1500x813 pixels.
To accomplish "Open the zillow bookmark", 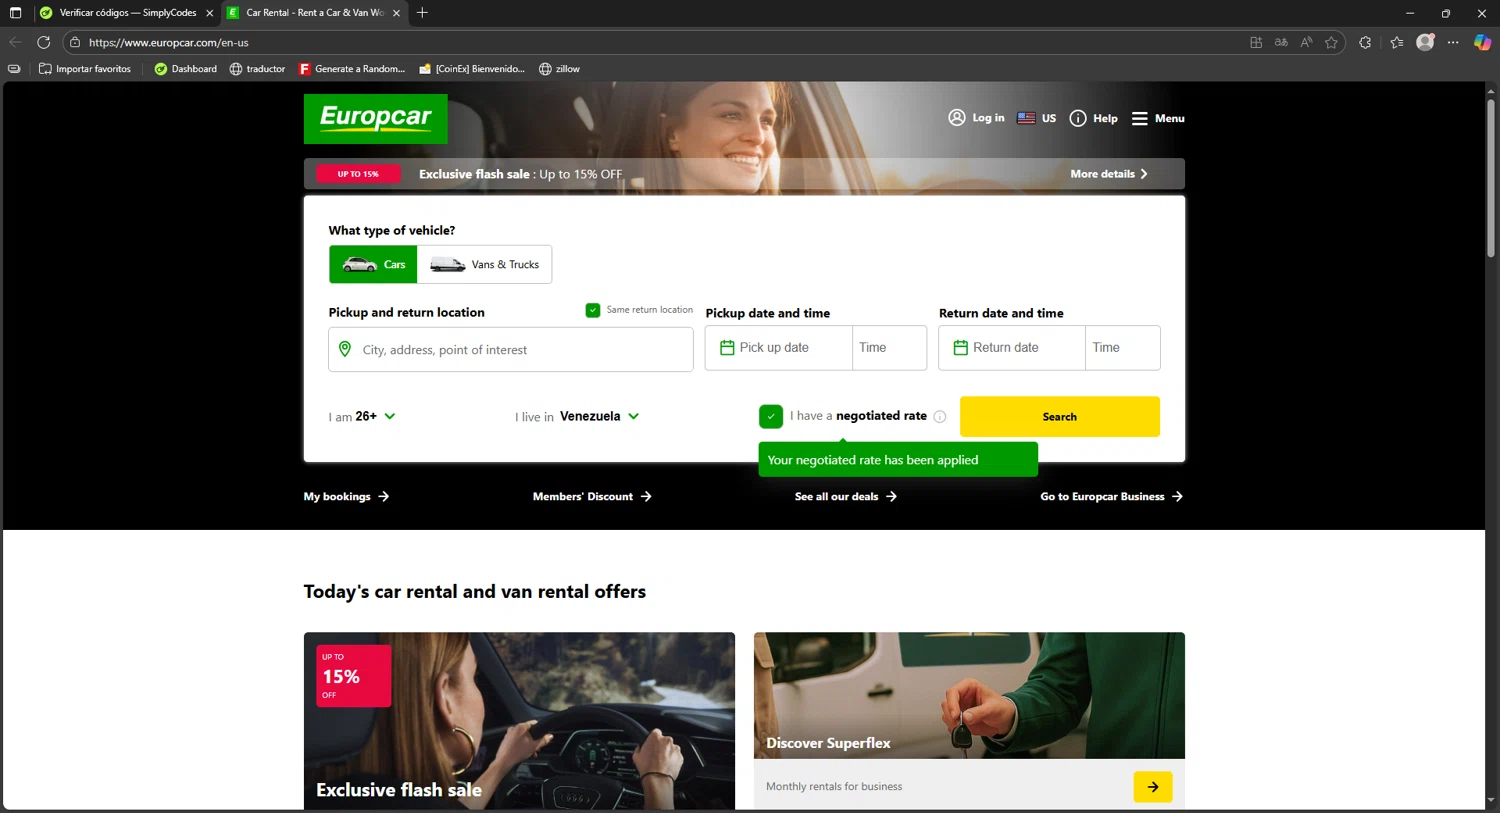I will click(x=559, y=69).
